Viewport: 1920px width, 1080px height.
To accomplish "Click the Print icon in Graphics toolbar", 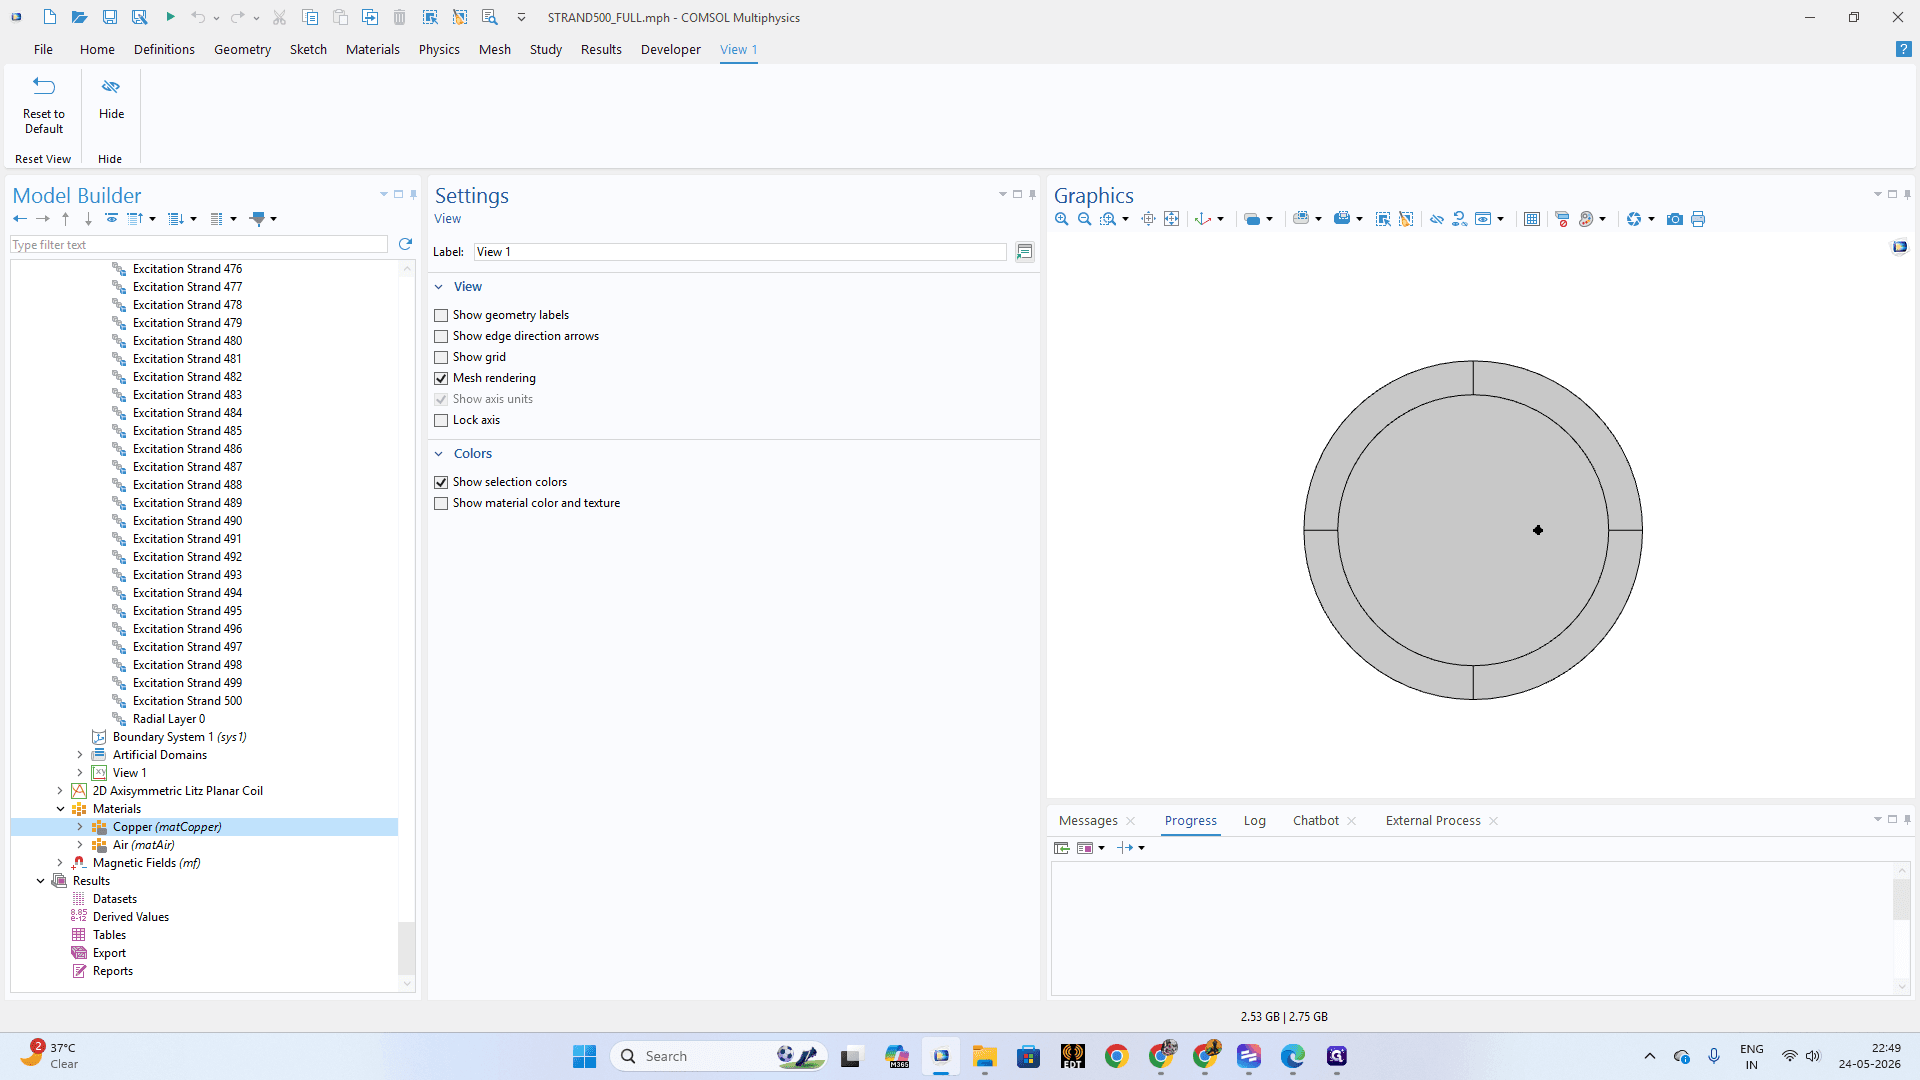I will [1698, 219].
